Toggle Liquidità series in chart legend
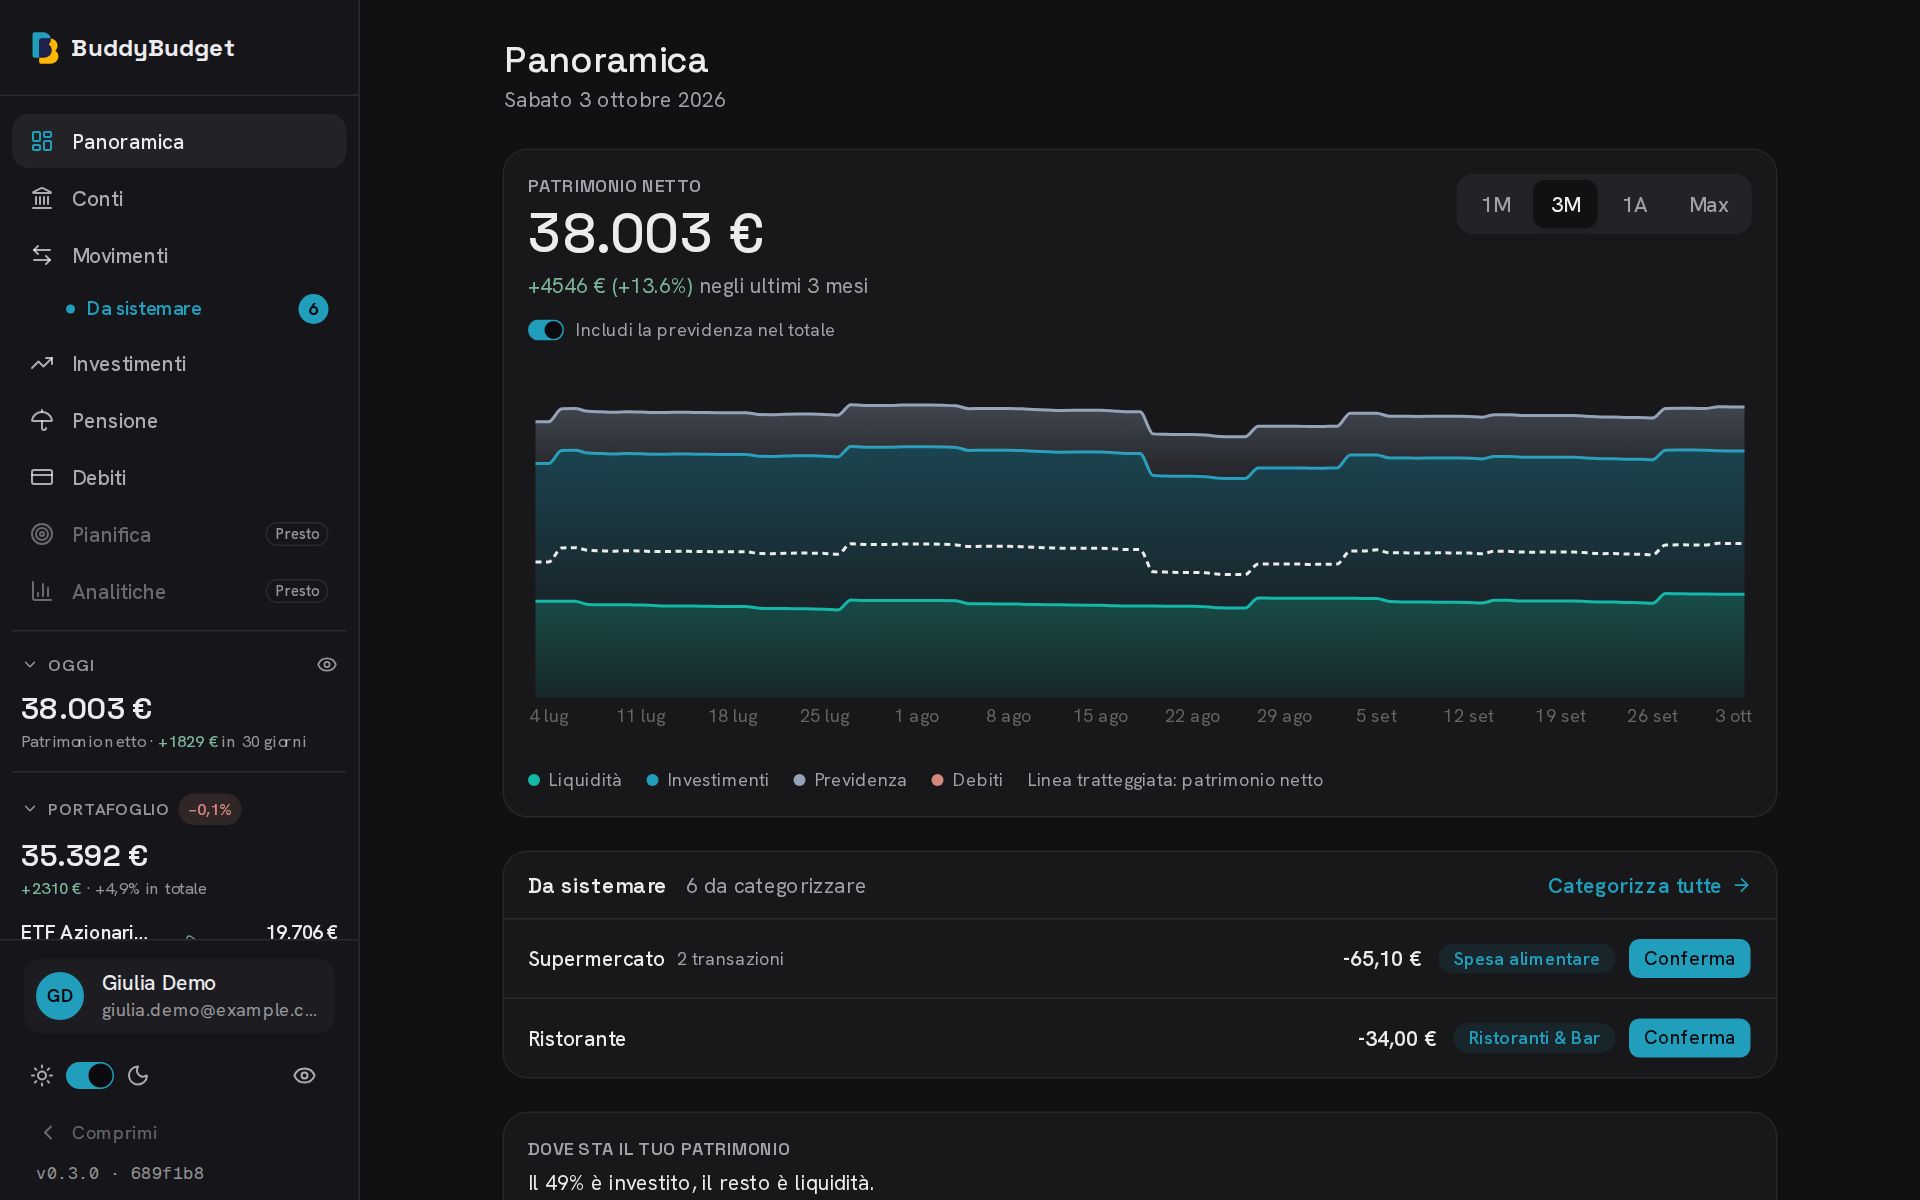Image resolution: width=1920 pixels, height=1200 pixels. [575, 780]
